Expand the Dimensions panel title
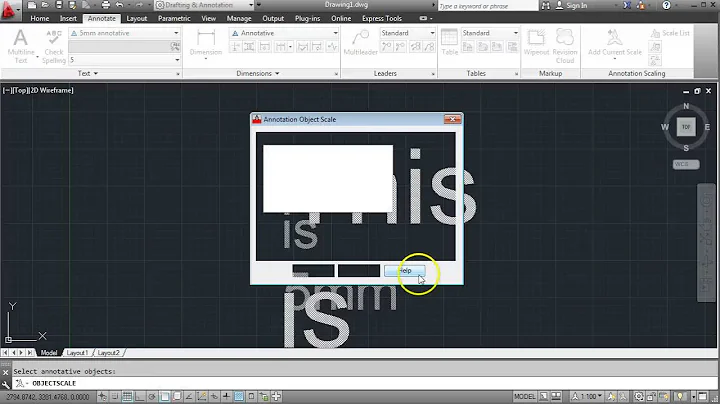This screenshot has height=404, width=720. tap(258, 73)
